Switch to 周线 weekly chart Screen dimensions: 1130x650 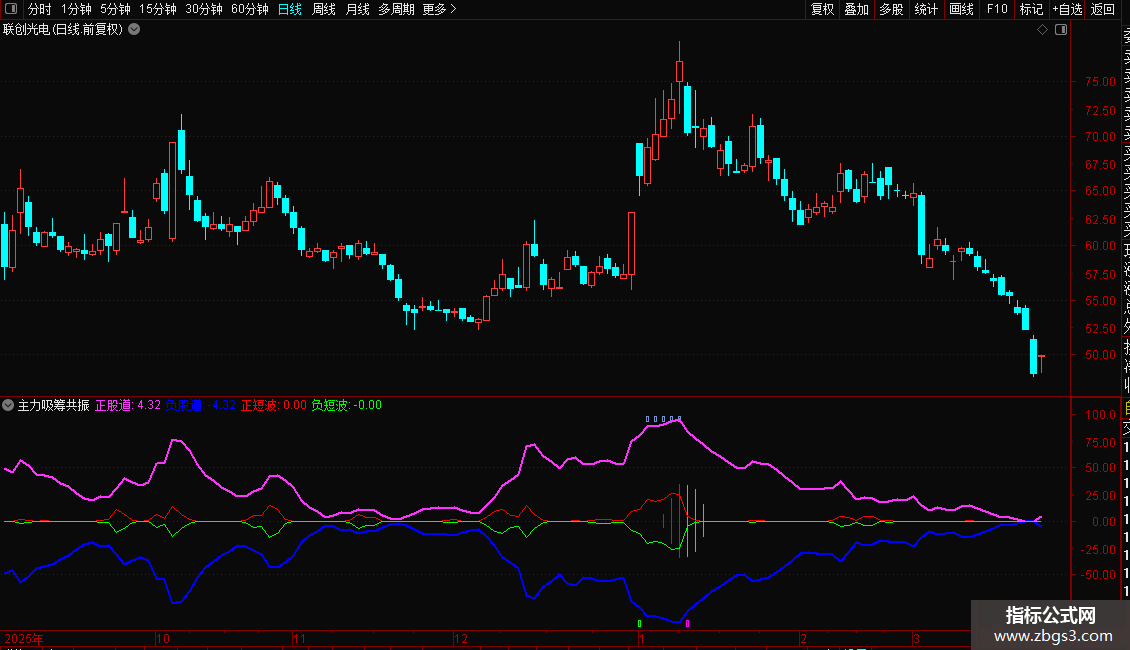point(324,9)
